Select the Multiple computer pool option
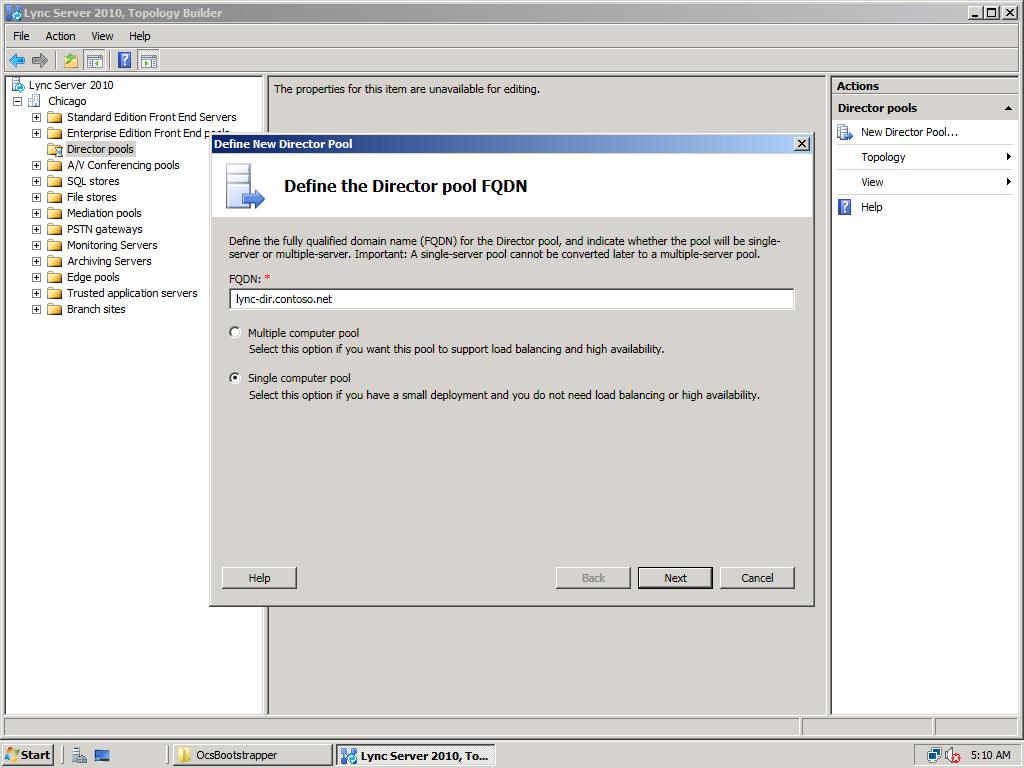This screenshot has height=768, width=1024. coord(235,332)
